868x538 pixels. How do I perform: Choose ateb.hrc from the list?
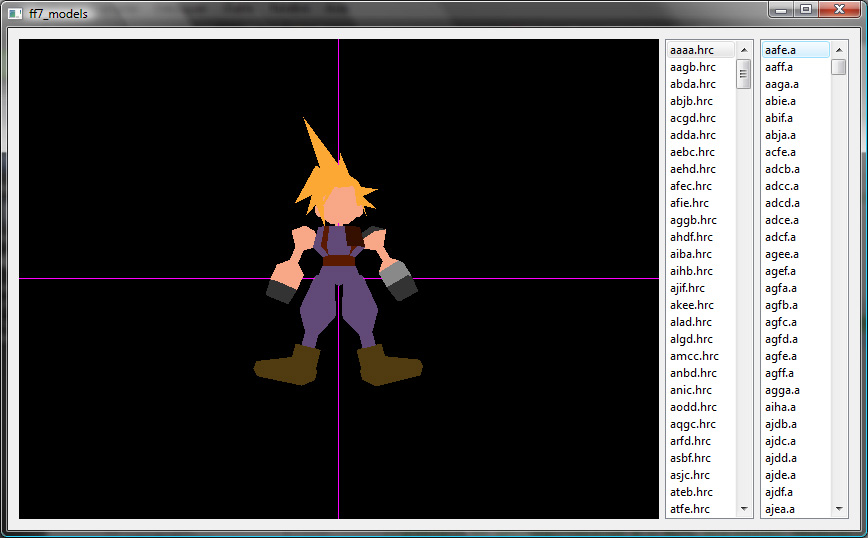[x=701, y=492]
